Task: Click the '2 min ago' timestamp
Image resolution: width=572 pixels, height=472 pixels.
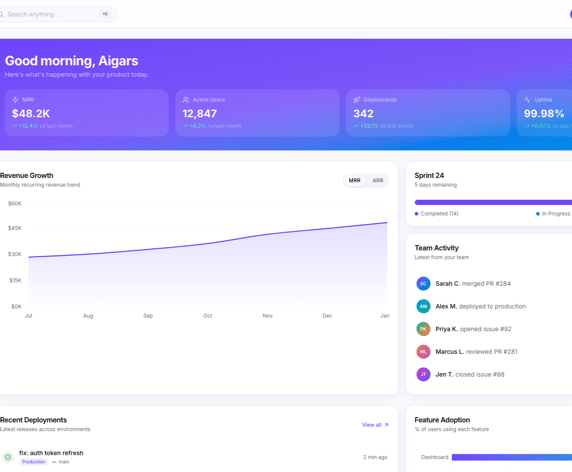Action: click(x=375, y=457)
